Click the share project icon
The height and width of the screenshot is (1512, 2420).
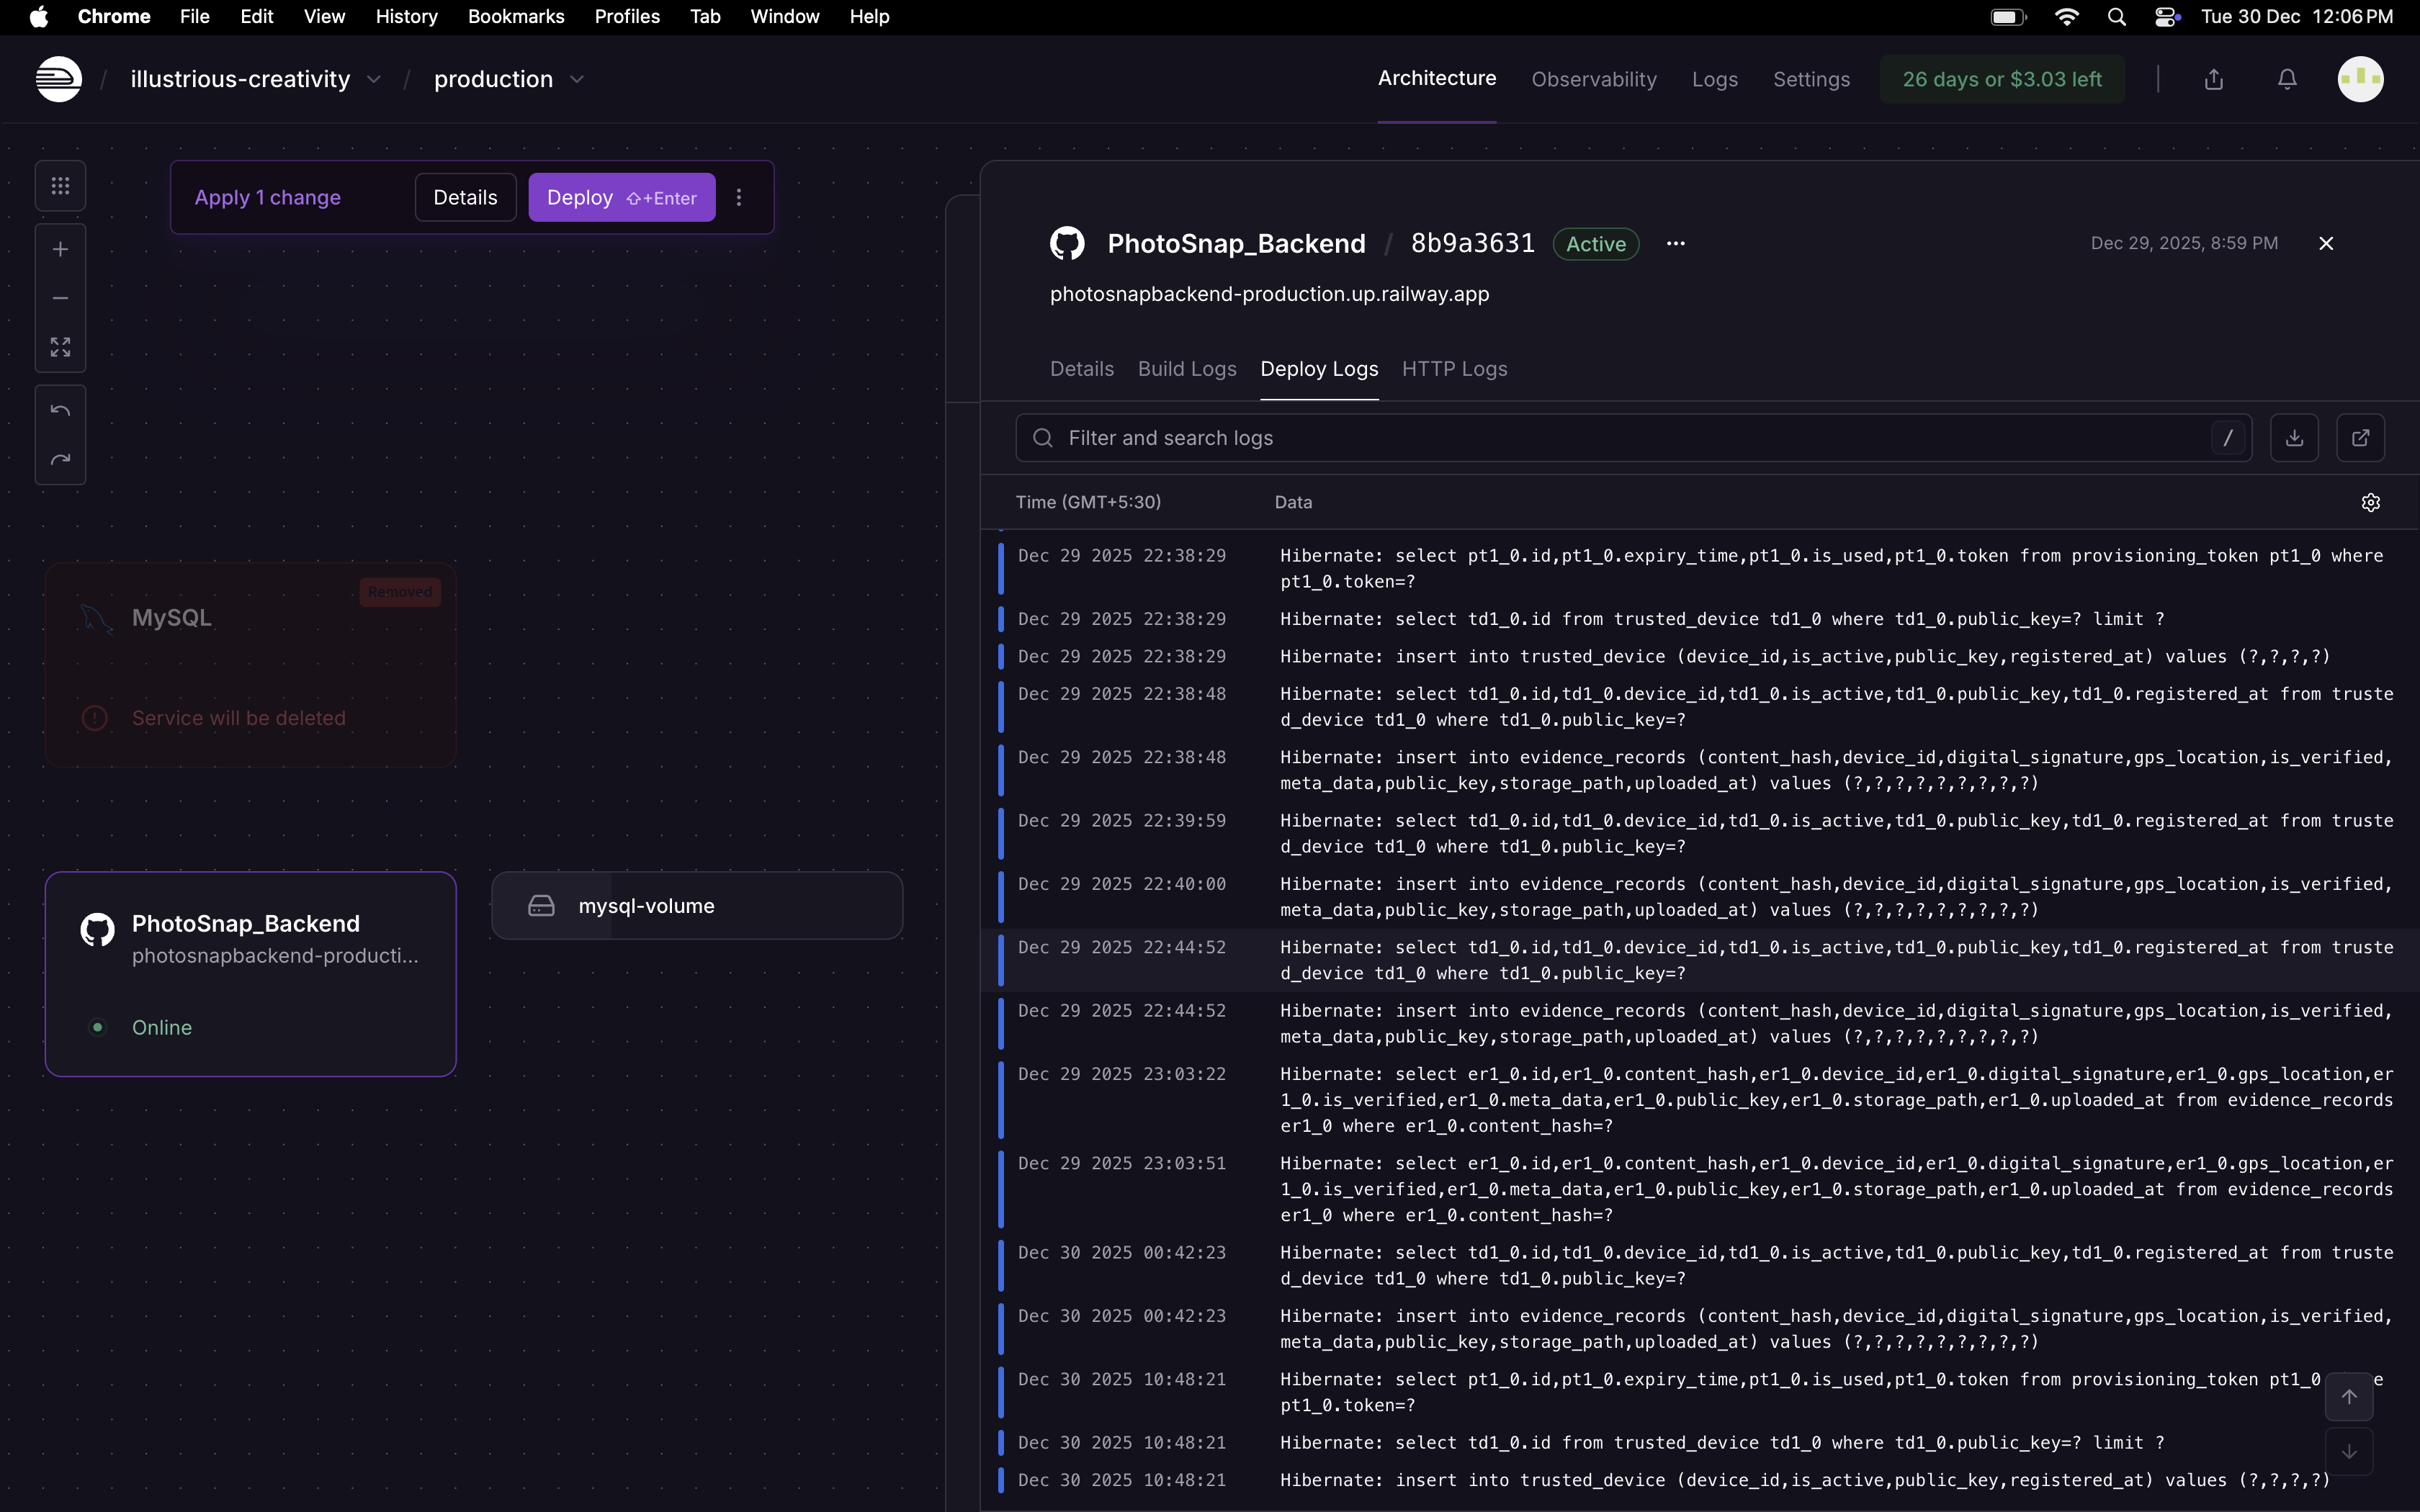click(x=2214, y=79)
